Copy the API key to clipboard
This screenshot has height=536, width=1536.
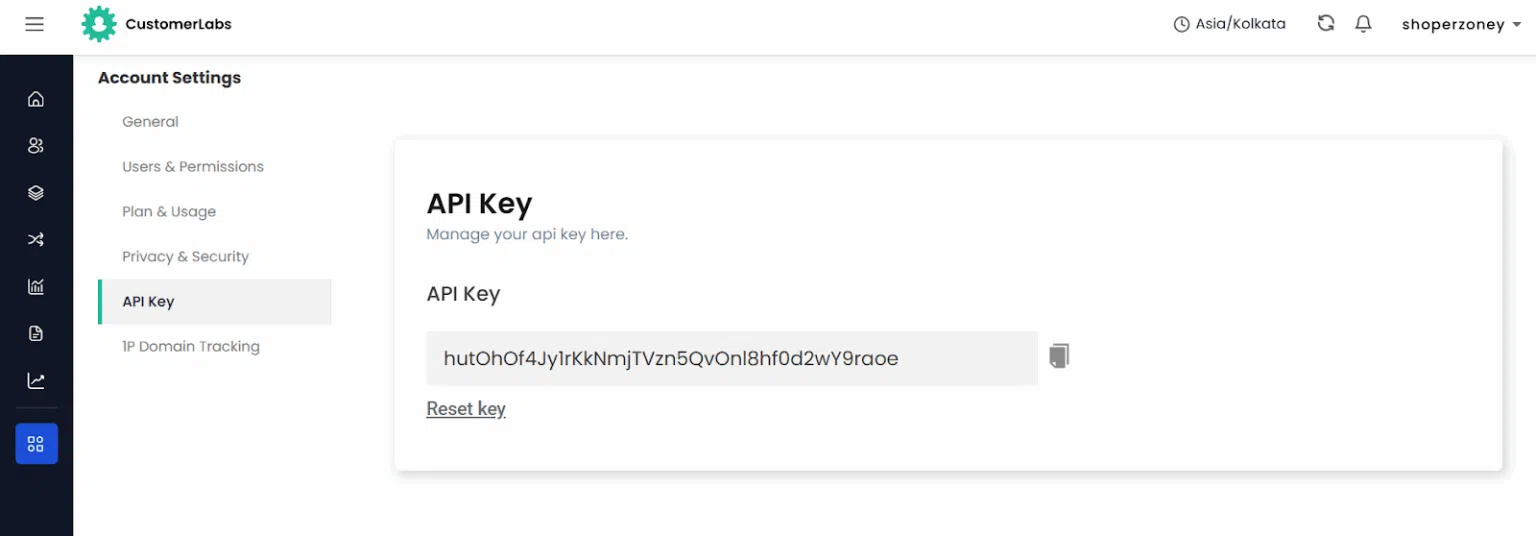pyautogui.click(x=1059, y=356)
